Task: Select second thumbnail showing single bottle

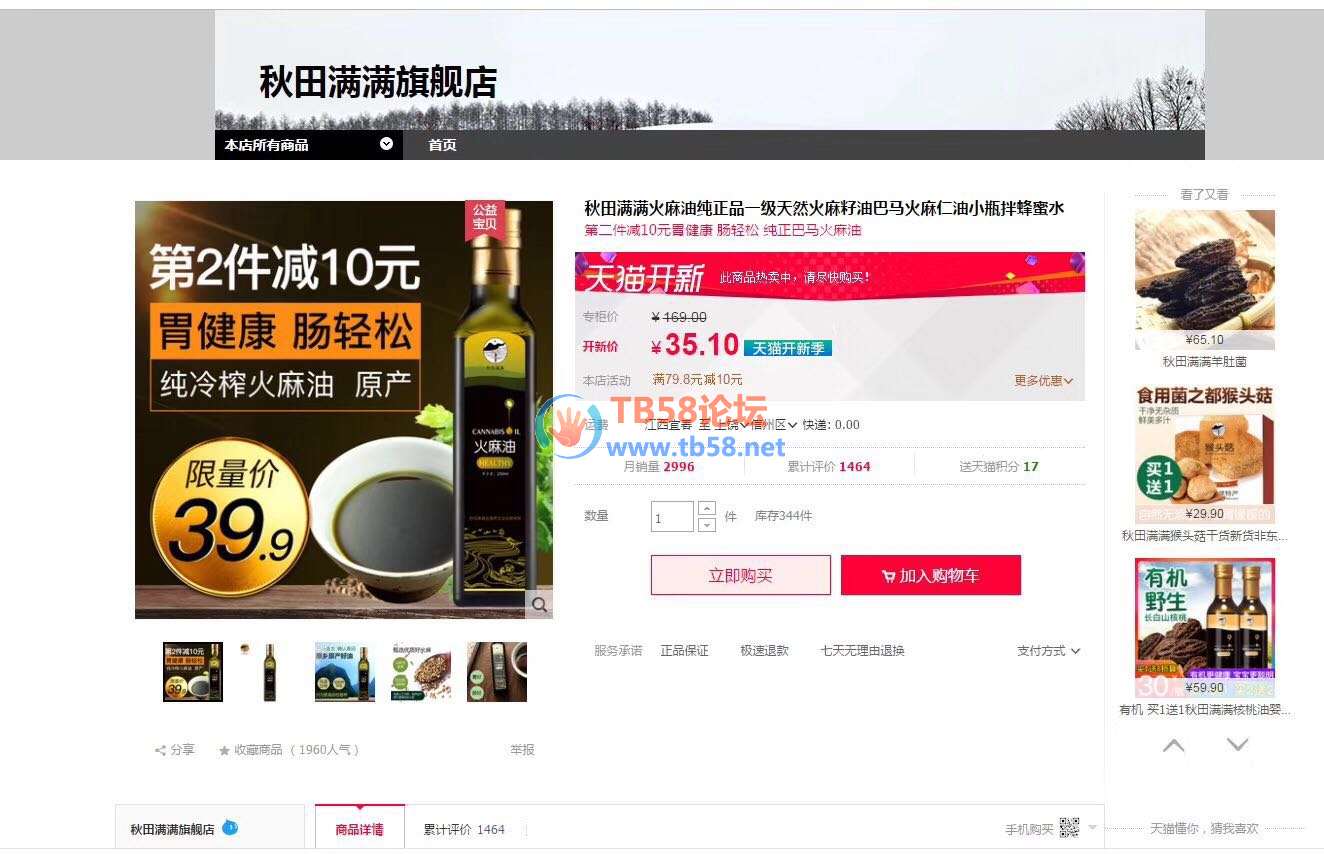Action: point(269,672)
